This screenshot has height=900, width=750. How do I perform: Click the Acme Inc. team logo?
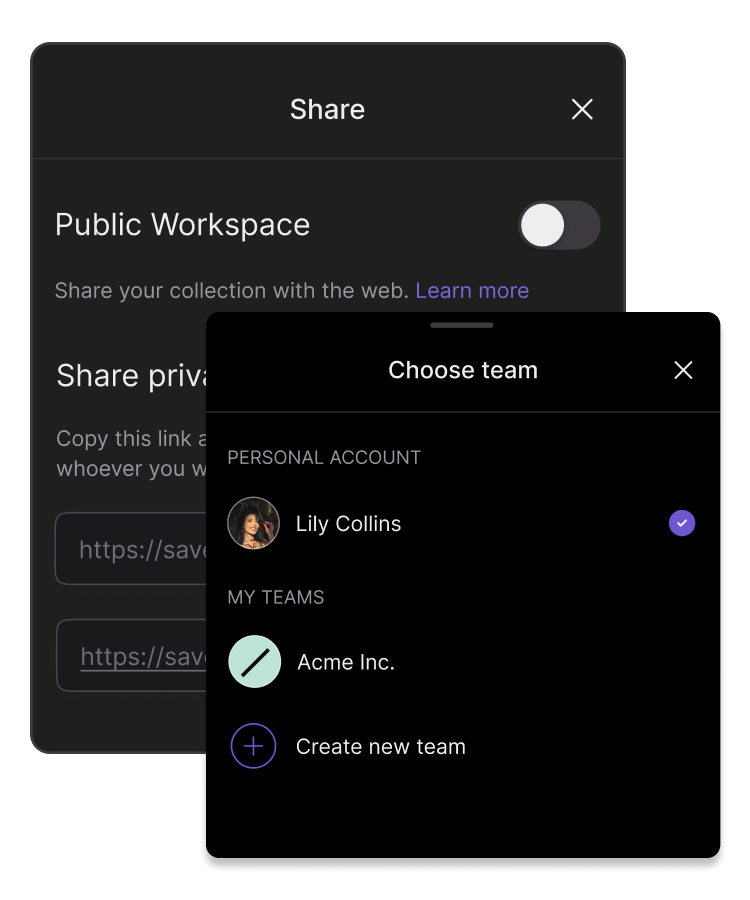point(255,662)
